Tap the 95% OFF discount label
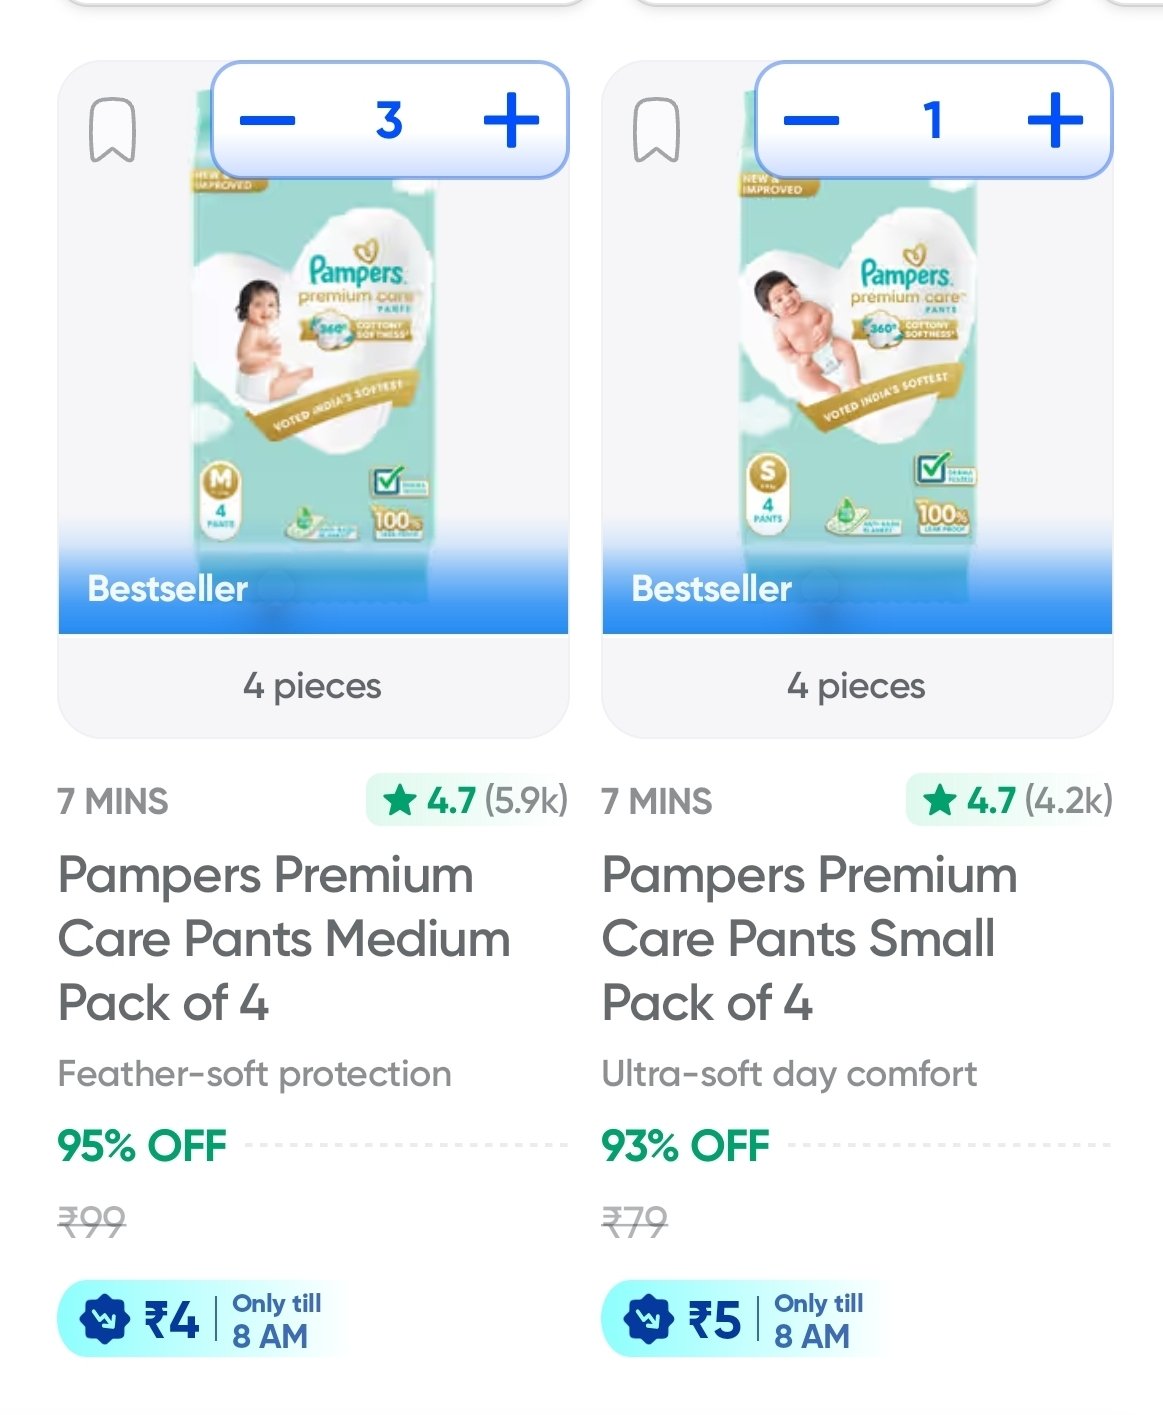 [142, 1146]
